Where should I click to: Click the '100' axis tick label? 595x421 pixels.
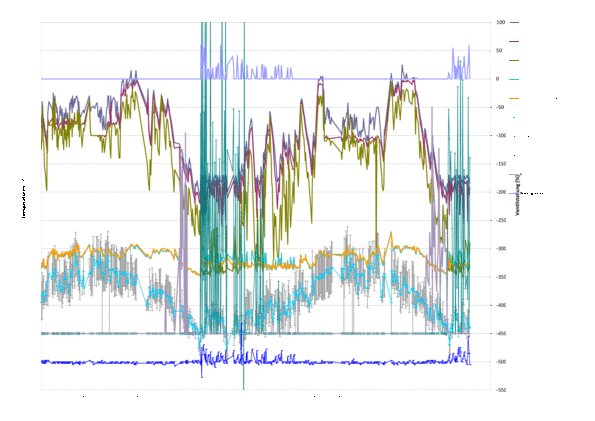click(x=501, y=22)
